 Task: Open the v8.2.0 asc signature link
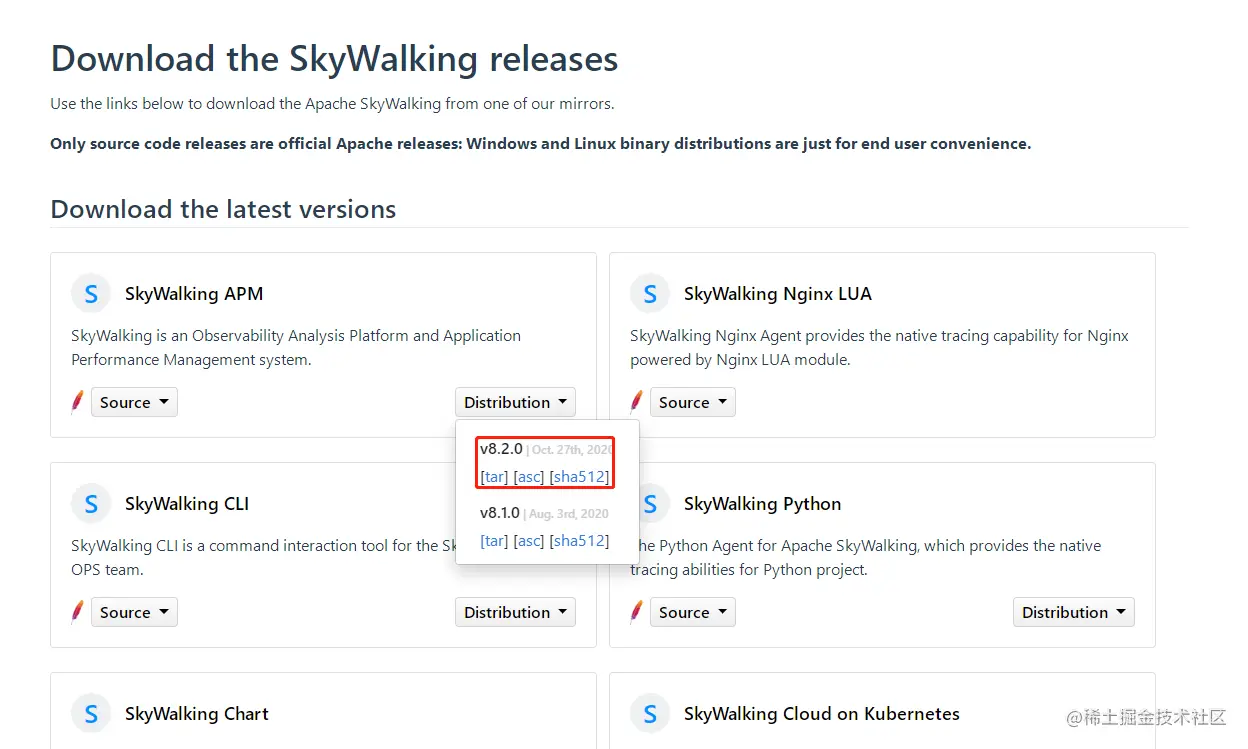pyautogui.click(x=529, y=477)
